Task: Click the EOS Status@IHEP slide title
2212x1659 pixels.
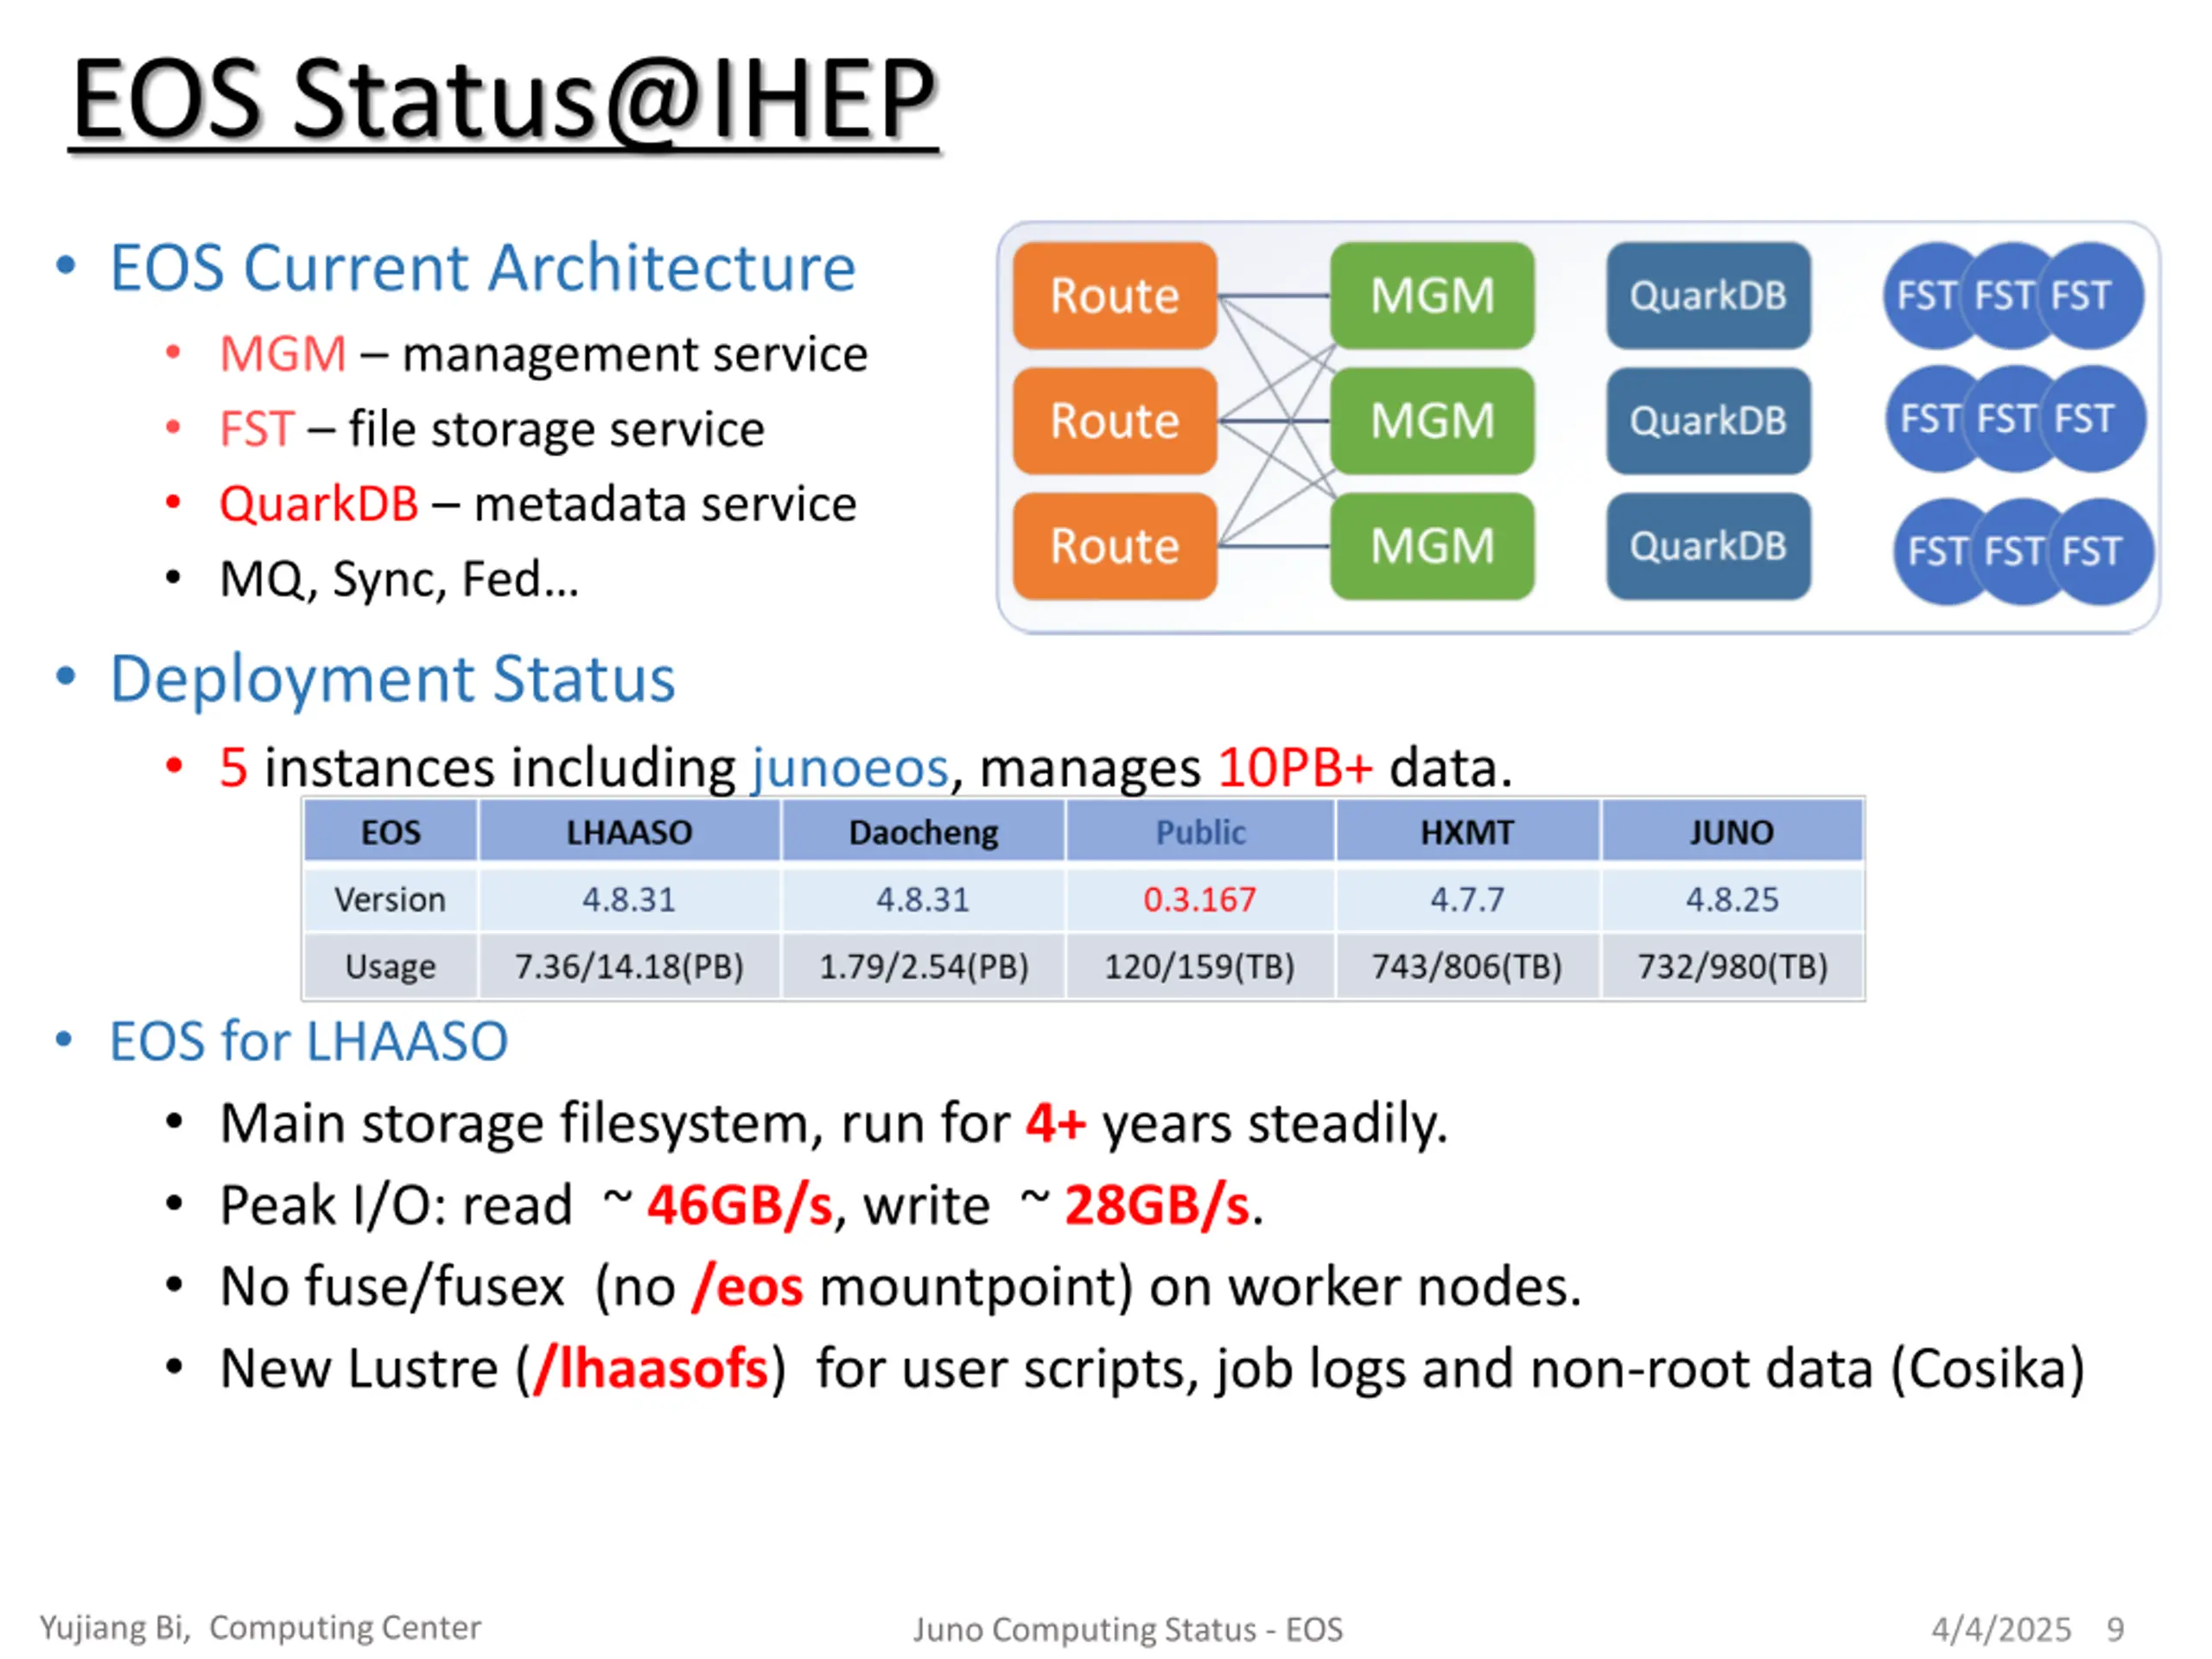Action: [x=504, y=99]
